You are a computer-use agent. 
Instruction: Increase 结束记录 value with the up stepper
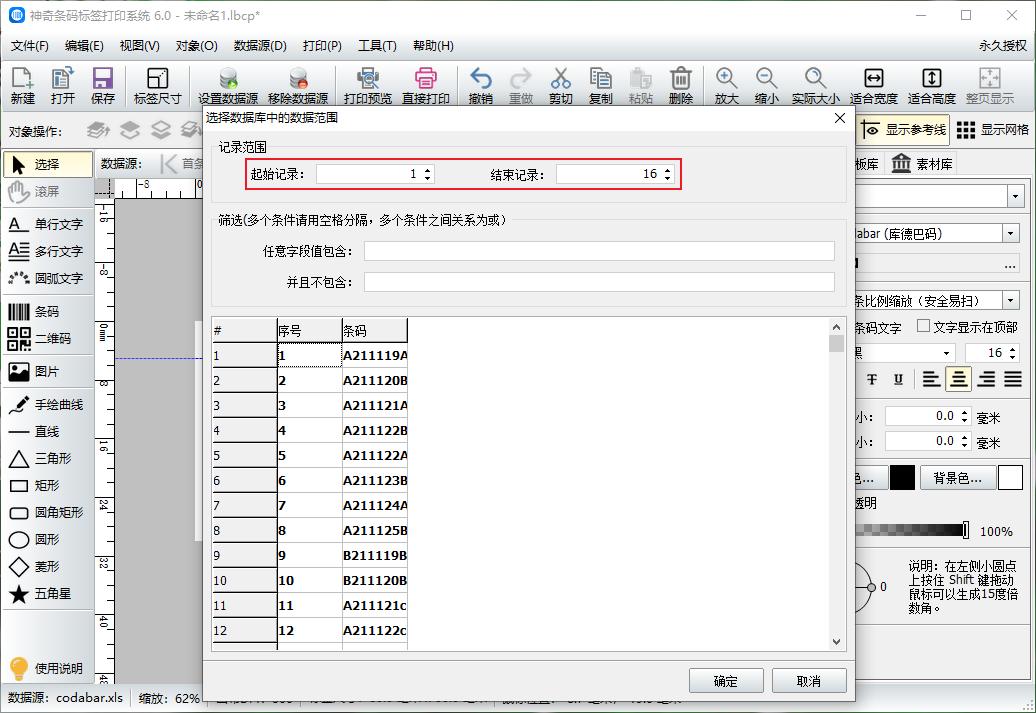pyautogui.click(x=667, y=168)
